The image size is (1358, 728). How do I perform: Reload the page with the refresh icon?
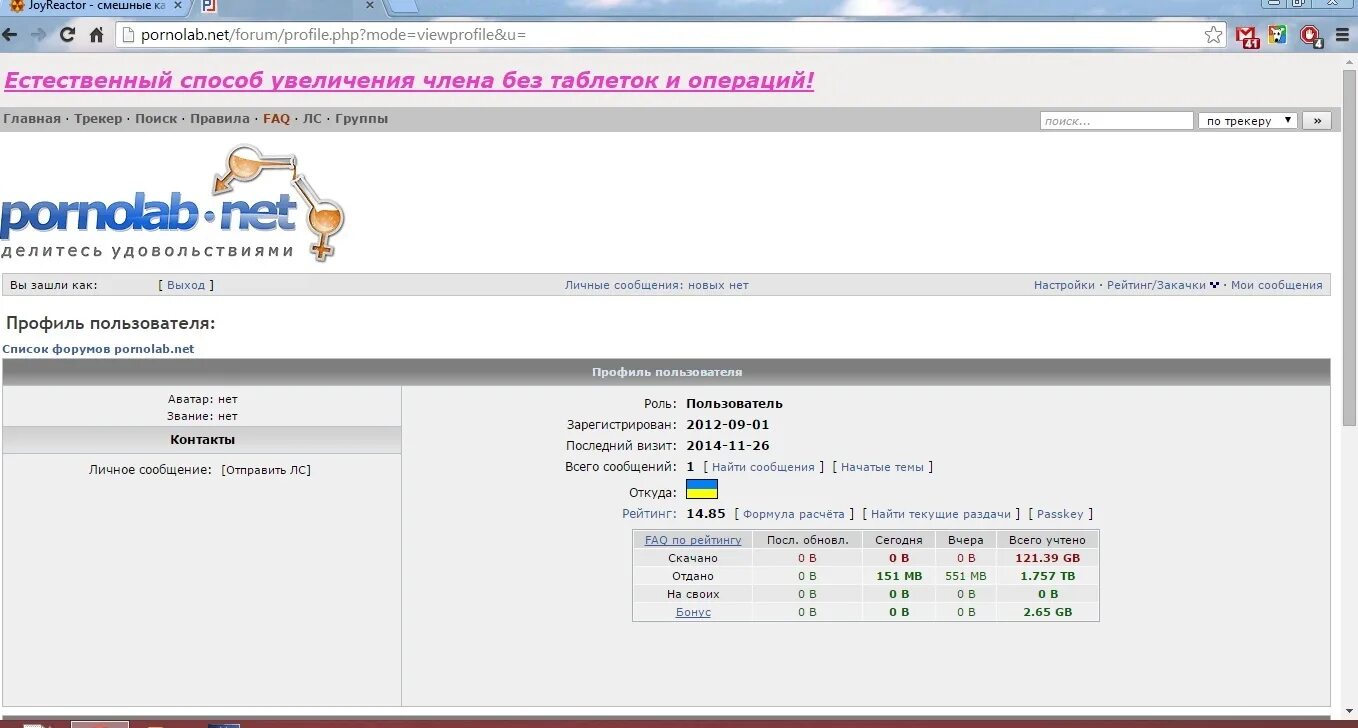click(68, 35)
